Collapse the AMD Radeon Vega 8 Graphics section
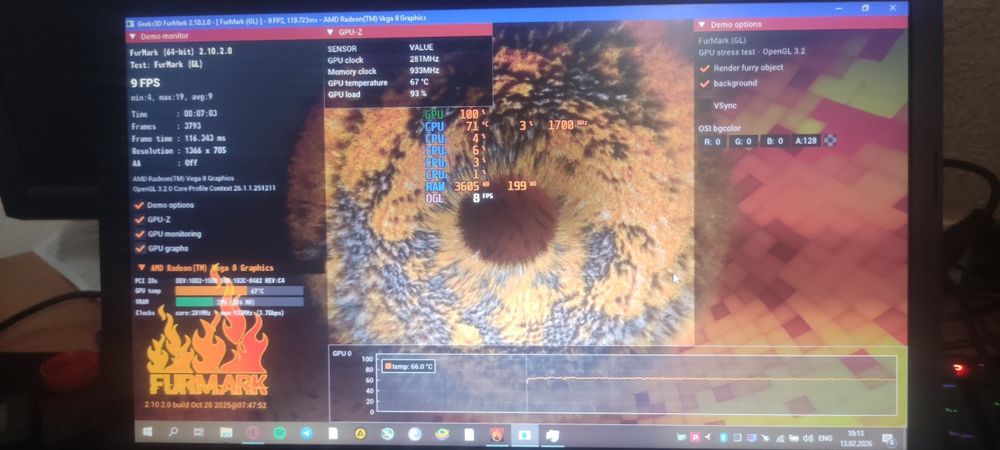 pos(141,268)
